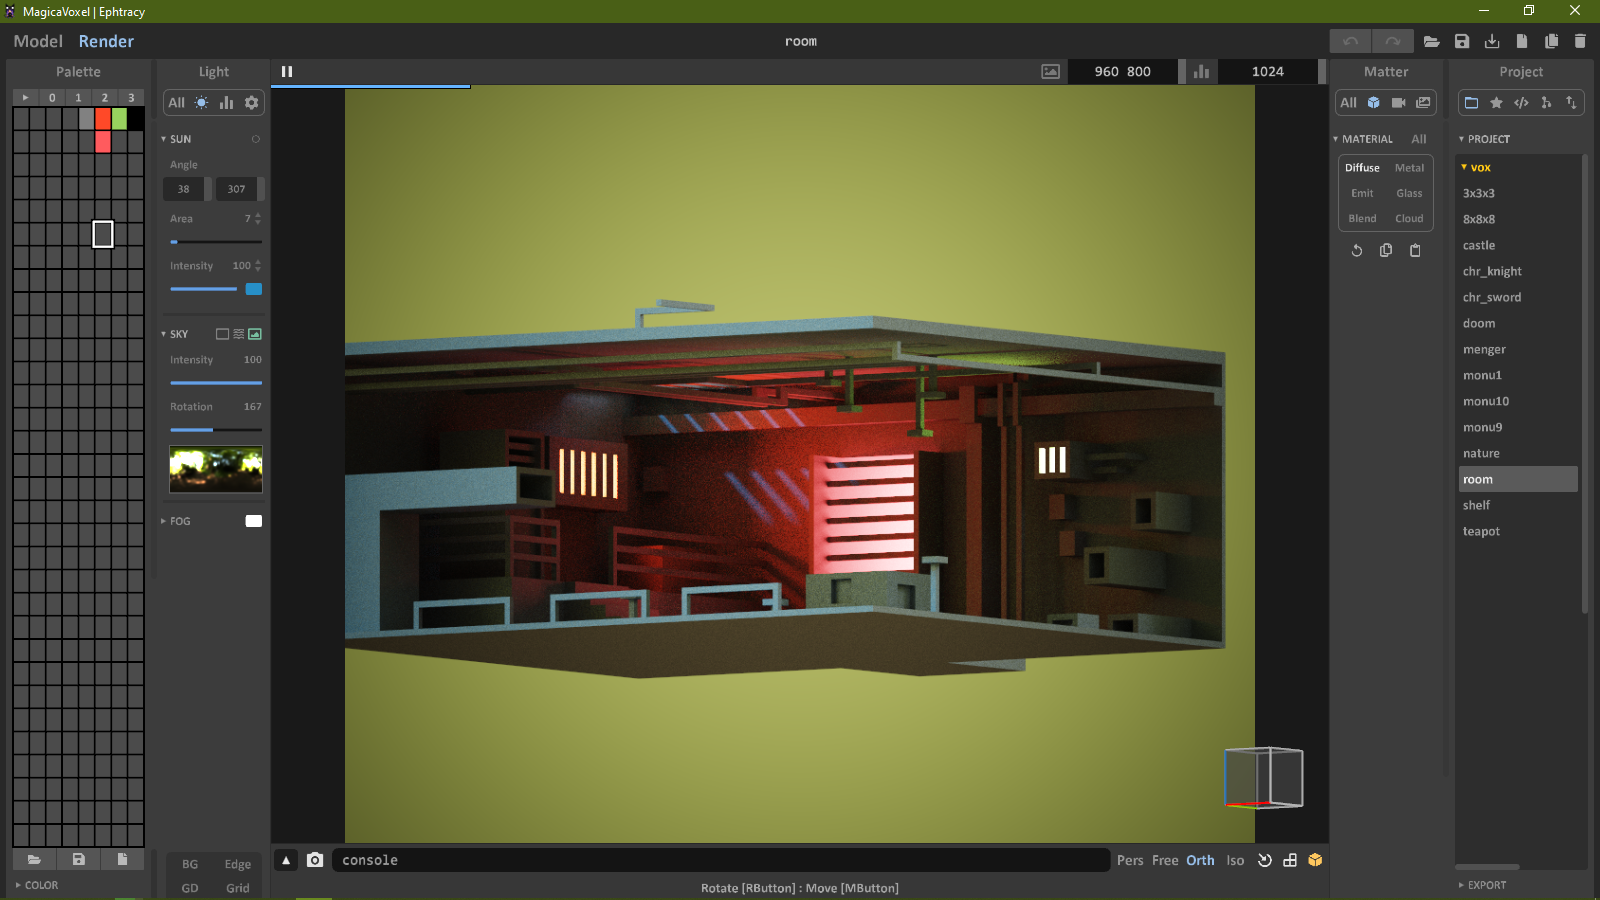
Task: Toggle the BG background display option
Action: (190, 864)
